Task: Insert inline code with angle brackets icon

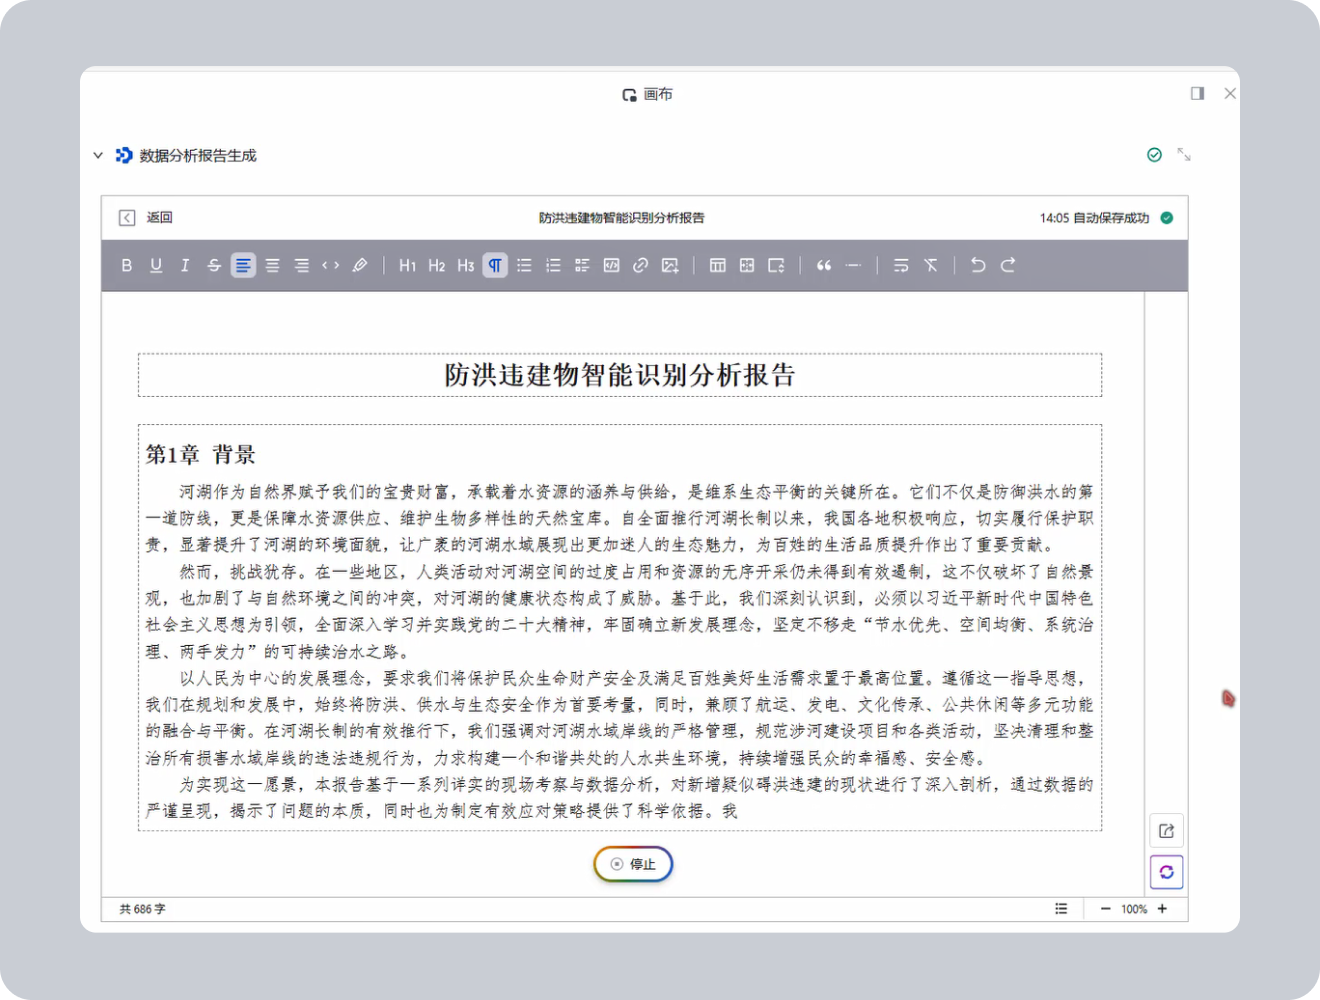Action: [331, 265]
